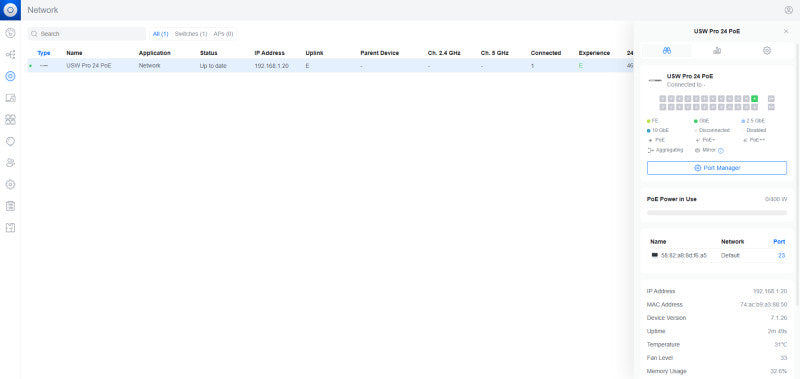Open the UniFi Devices page in sidebar

click(x=10, y=77)
